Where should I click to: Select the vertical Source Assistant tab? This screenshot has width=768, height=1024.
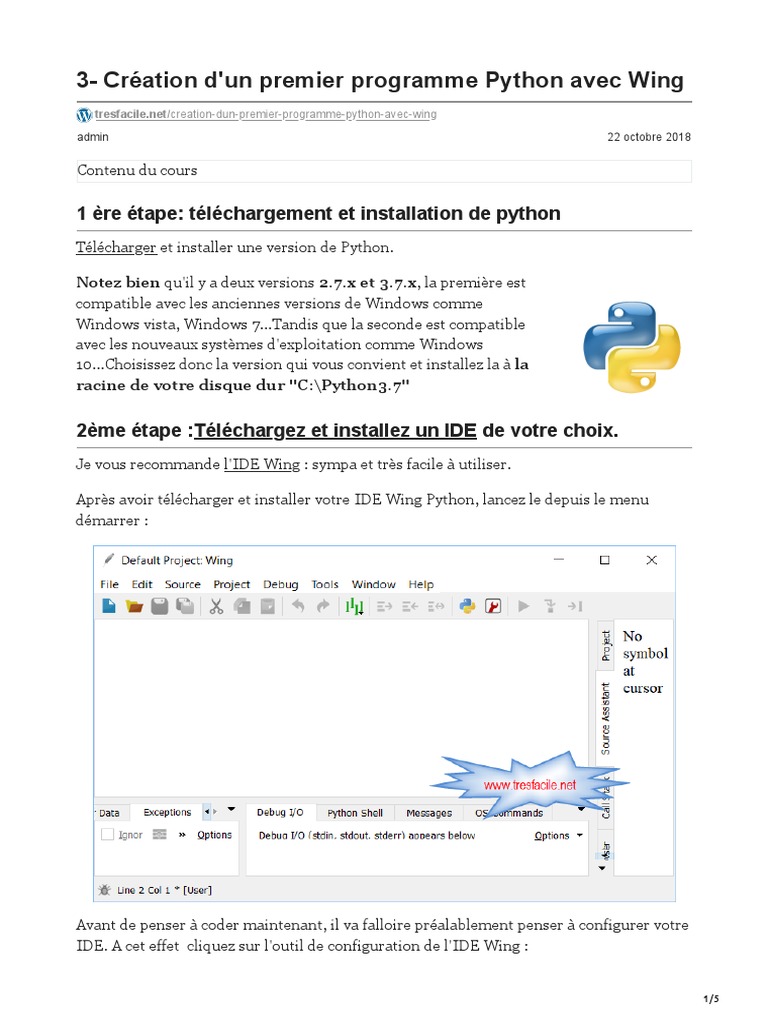pos(605,718)
